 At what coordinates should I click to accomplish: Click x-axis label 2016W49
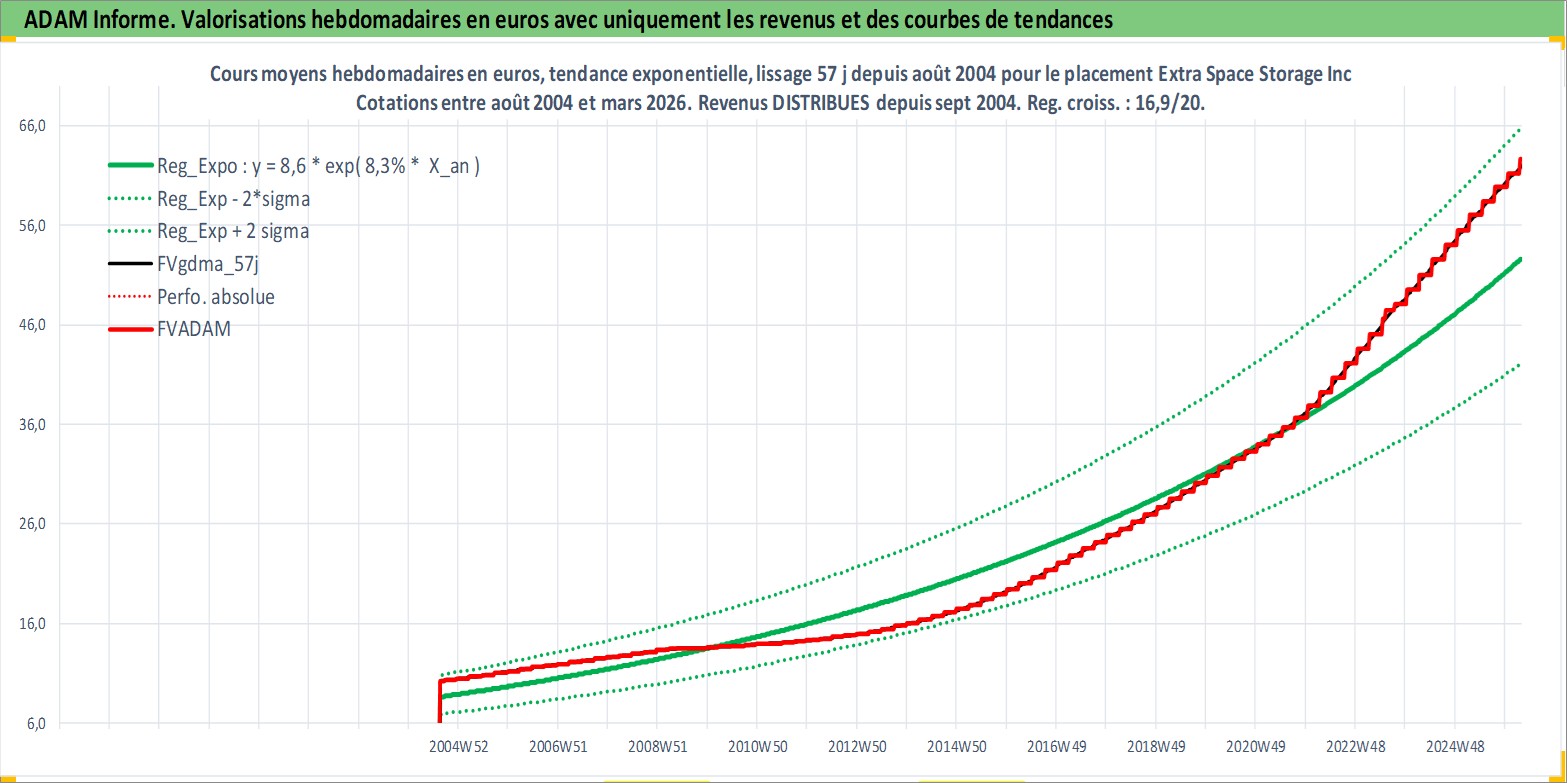tap(1057, 746)
